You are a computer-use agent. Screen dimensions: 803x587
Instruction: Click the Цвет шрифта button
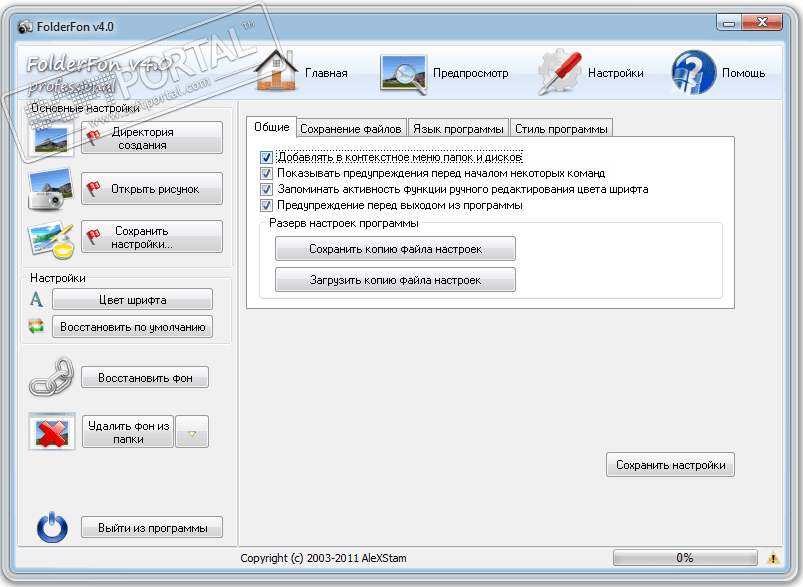pyautogui.click(x=133, y=300)
